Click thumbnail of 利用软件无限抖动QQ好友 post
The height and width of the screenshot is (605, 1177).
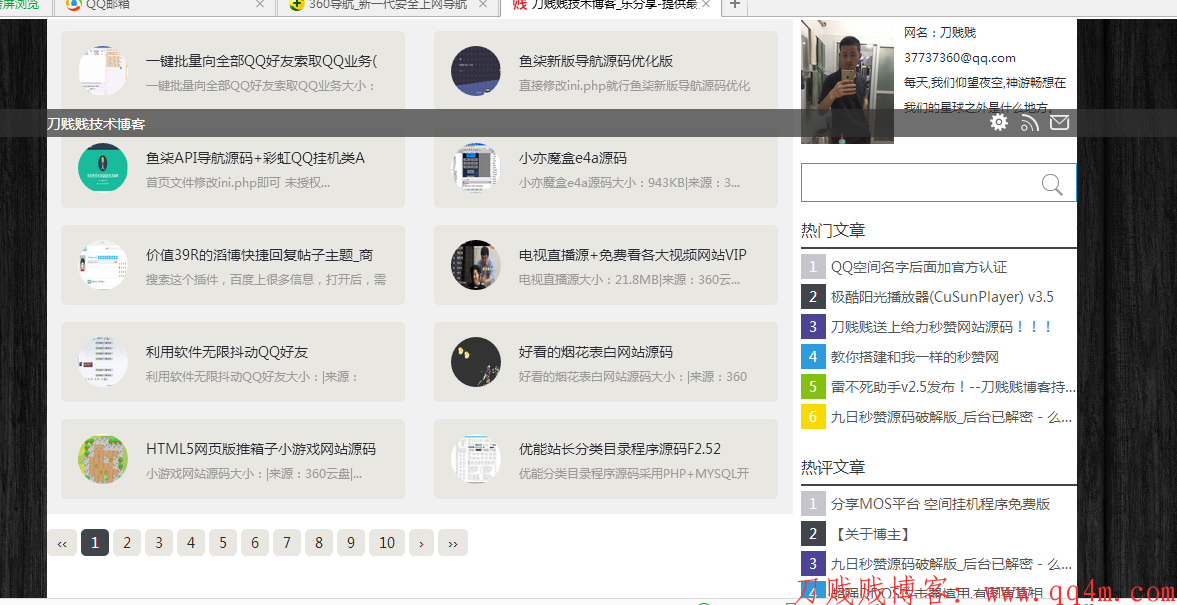click(103, 362)
